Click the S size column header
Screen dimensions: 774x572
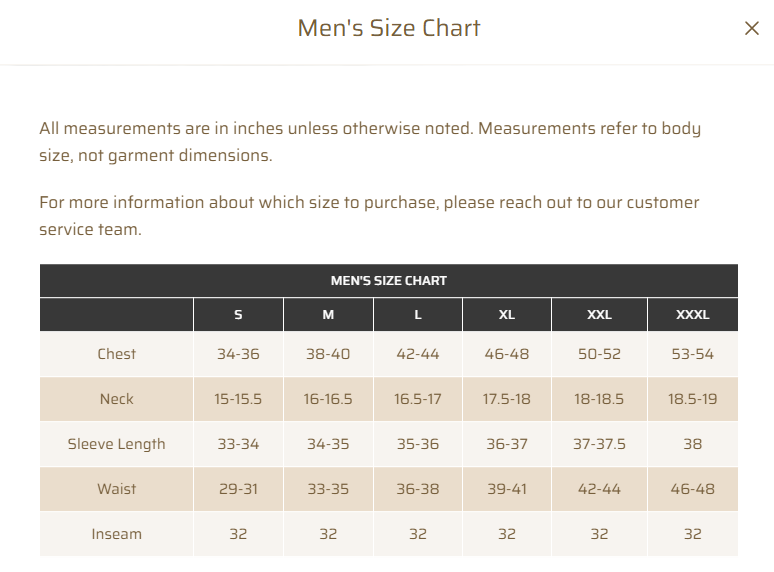(238, 315)
